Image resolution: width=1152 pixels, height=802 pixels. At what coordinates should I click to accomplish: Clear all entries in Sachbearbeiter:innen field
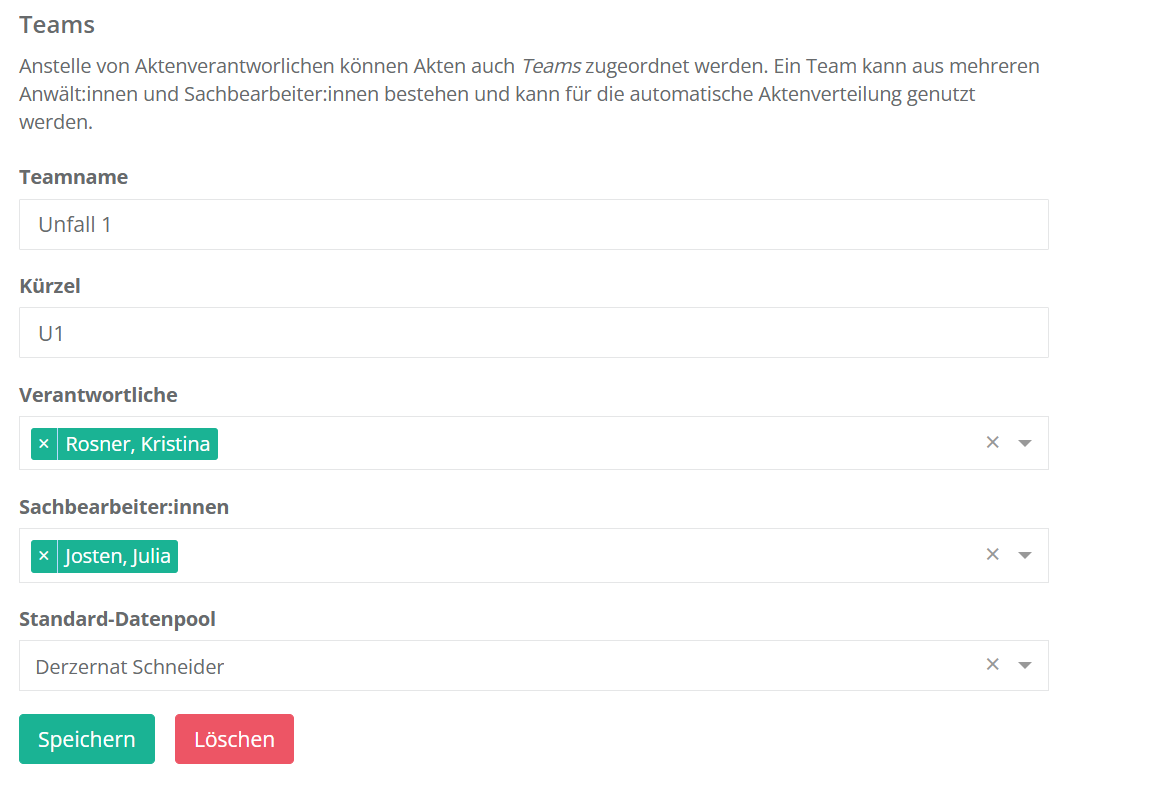[992, 555]
